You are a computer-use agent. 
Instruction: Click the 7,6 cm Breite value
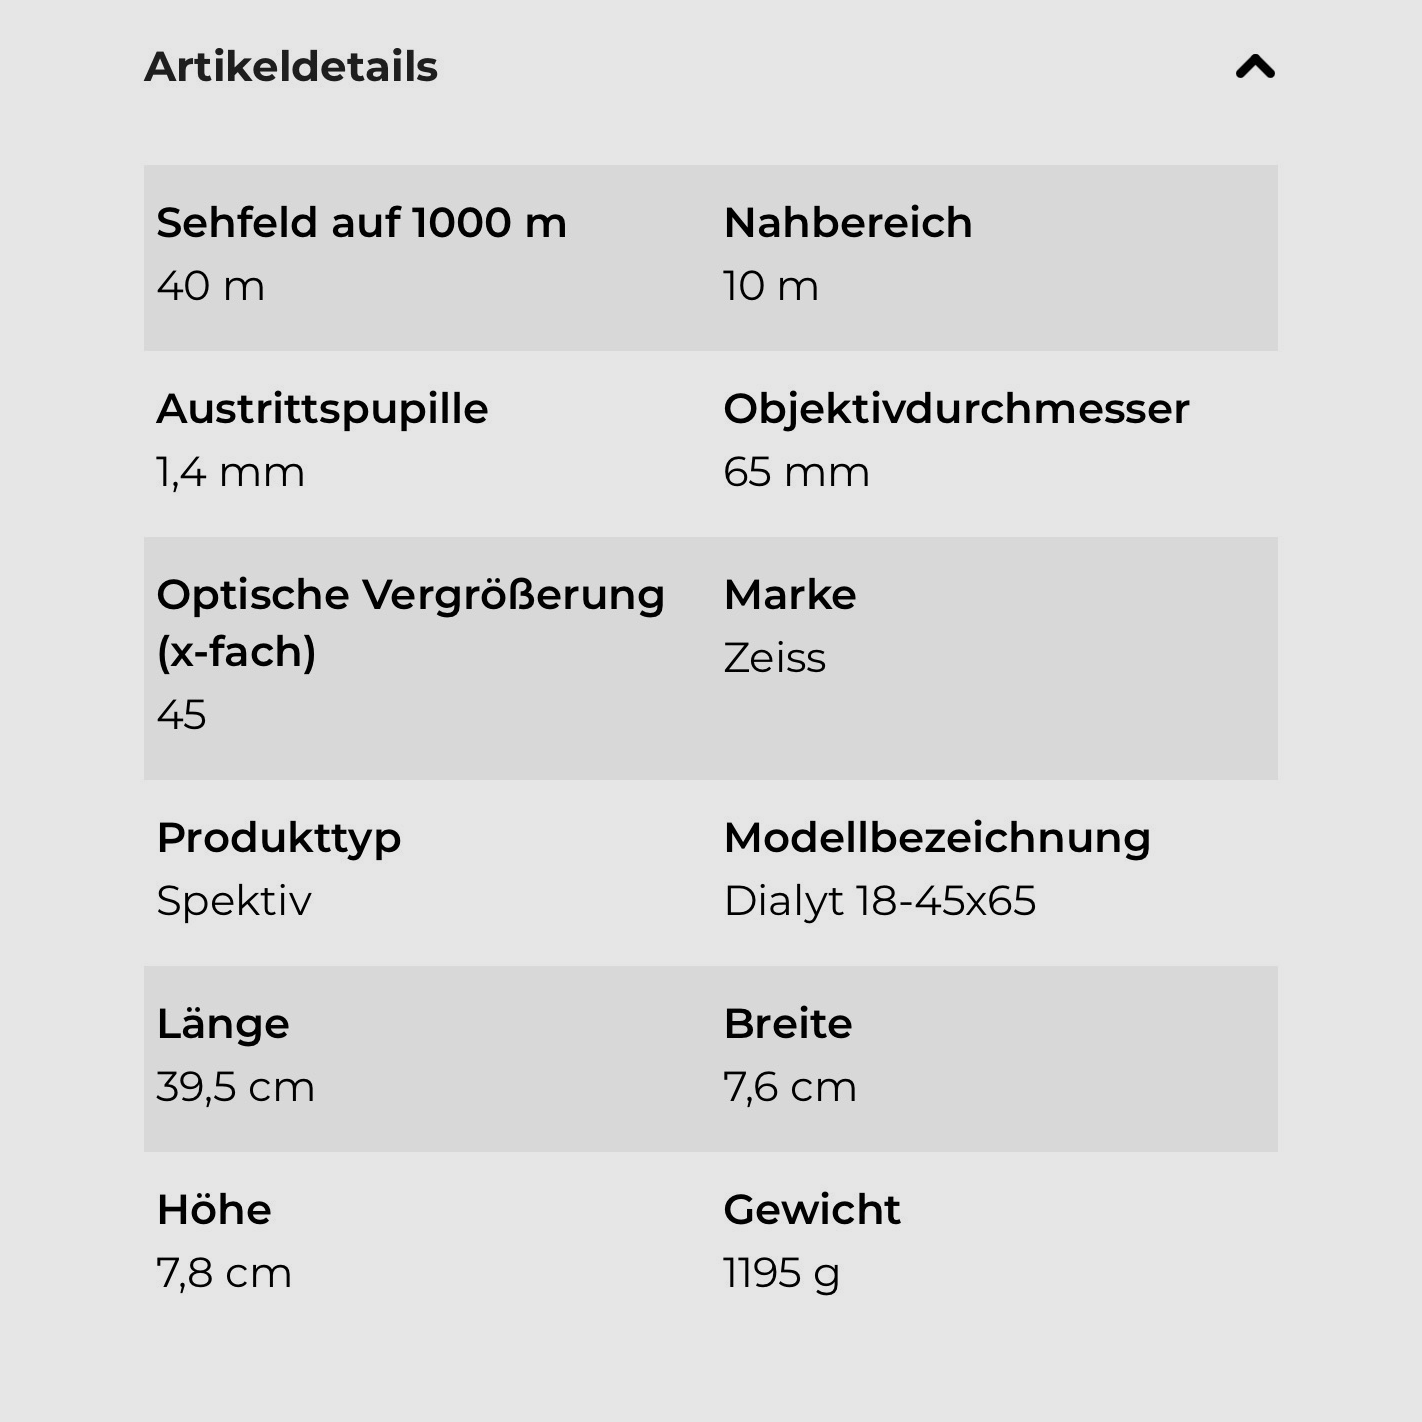click(x=789, y=1087)
